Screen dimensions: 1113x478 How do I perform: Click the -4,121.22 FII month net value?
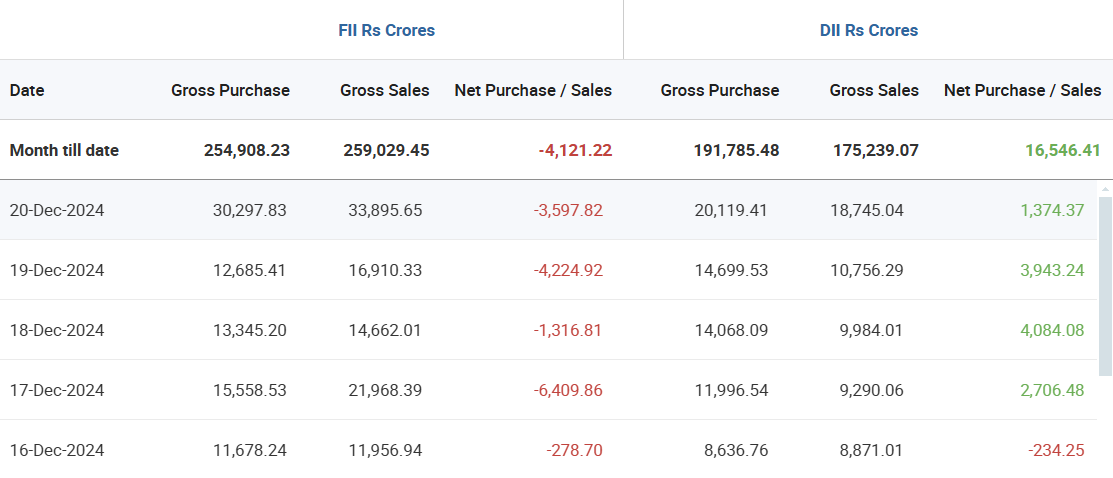point(575,150)
